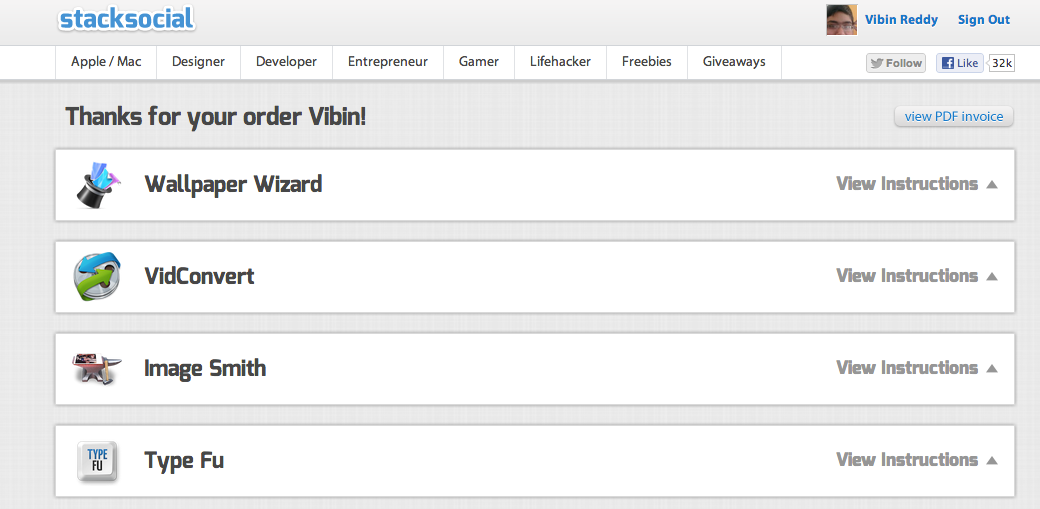Expand View Instructions for VidConvert
Viewport: 1040px width, 509px height.
click(917, 275)
